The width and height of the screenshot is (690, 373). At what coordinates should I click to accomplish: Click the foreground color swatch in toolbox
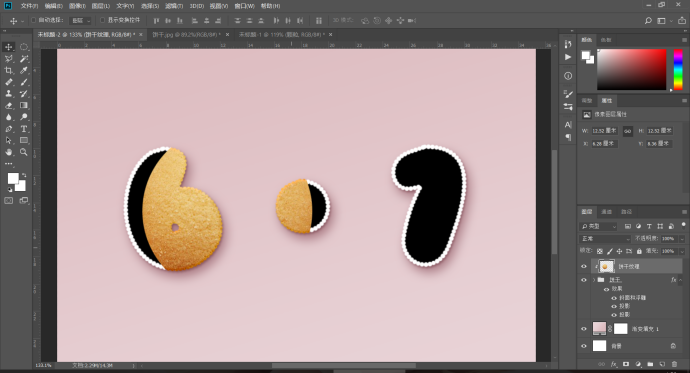[13, 178]
